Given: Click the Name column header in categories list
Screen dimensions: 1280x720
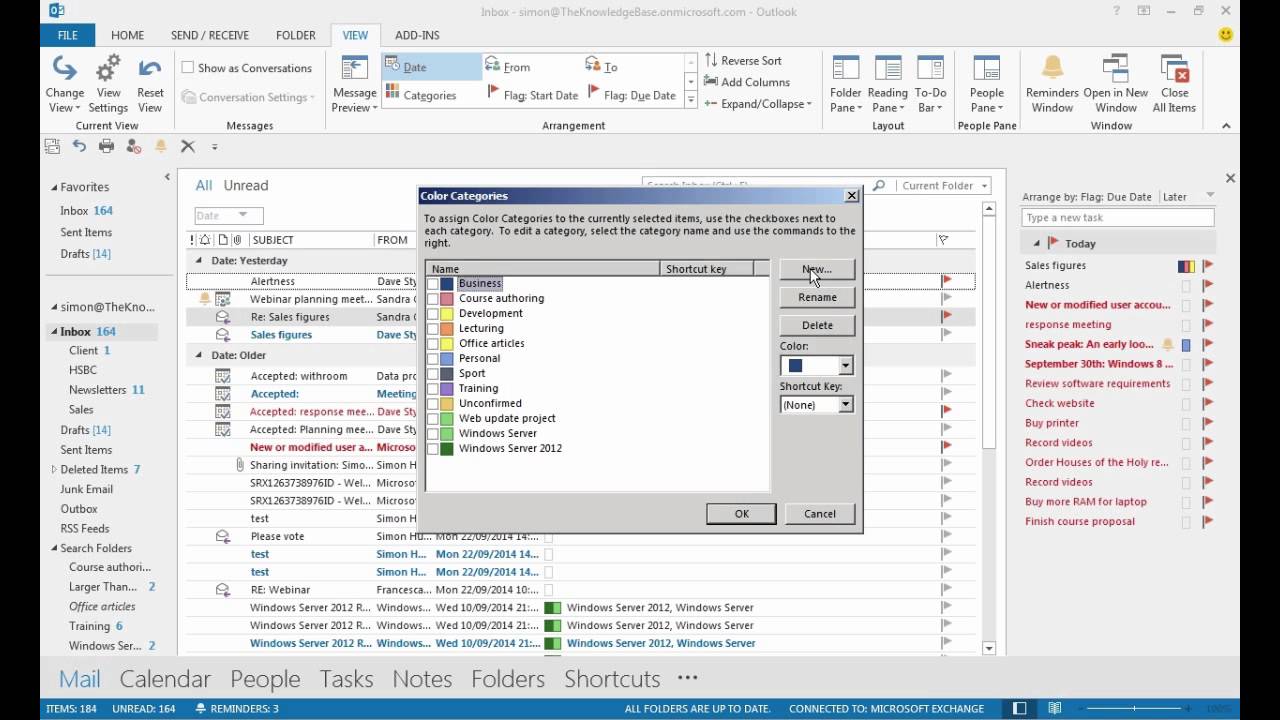Looking at the screenshot, I should click(x=543, y=269).
